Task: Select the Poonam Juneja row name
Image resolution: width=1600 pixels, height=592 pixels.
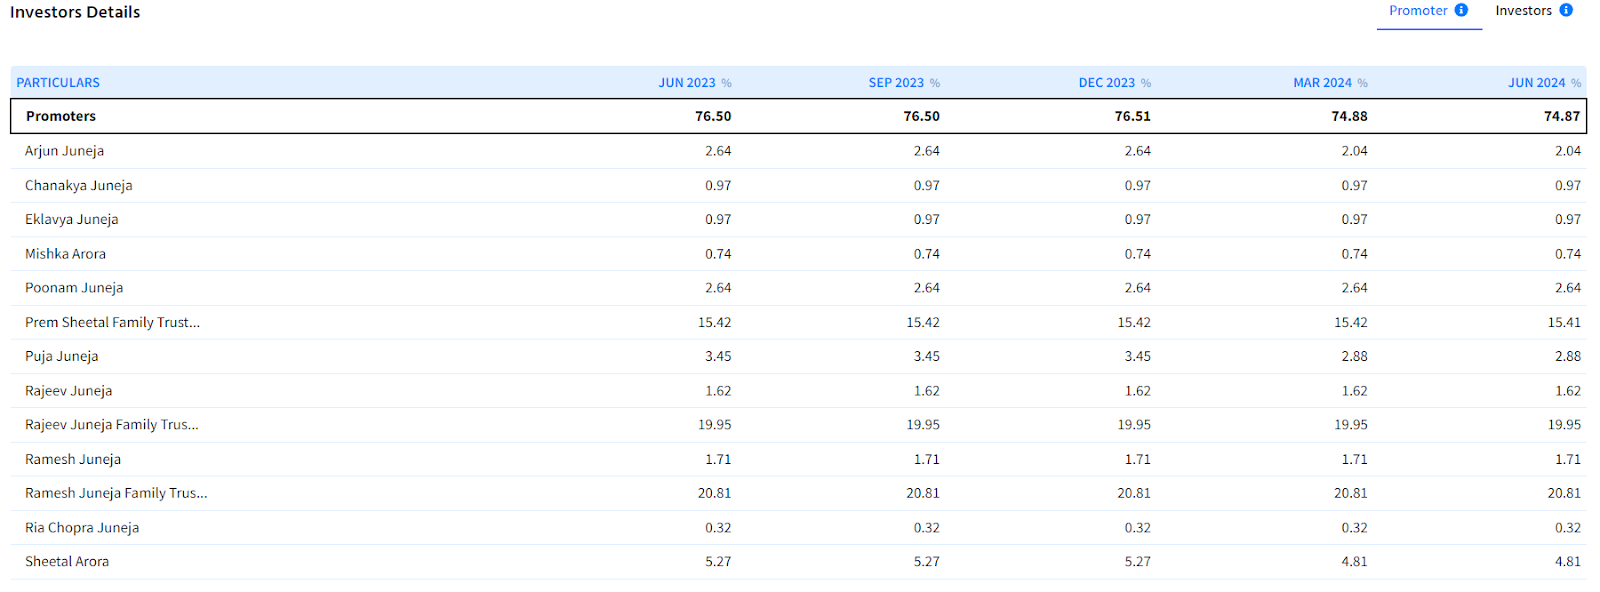Action: pos(74,288)
